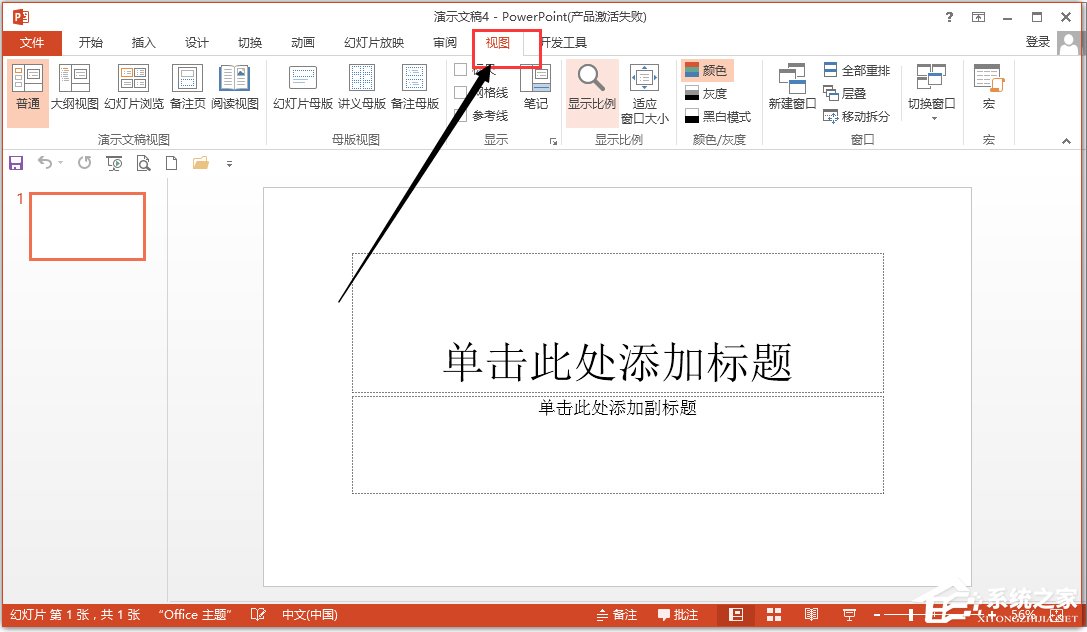
Task: Toggle the Gridlines (网格线) checkbox
Action: click(460, 92)
